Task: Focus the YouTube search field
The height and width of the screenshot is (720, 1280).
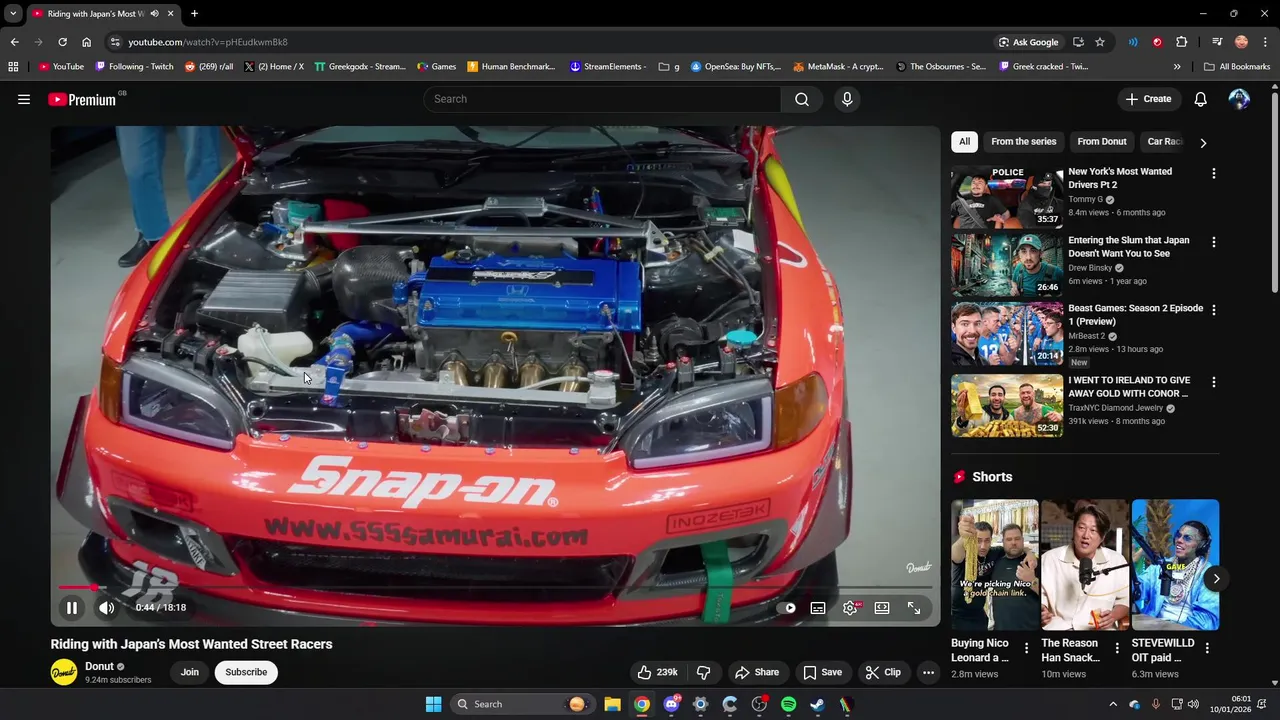Action: [602, 99]
